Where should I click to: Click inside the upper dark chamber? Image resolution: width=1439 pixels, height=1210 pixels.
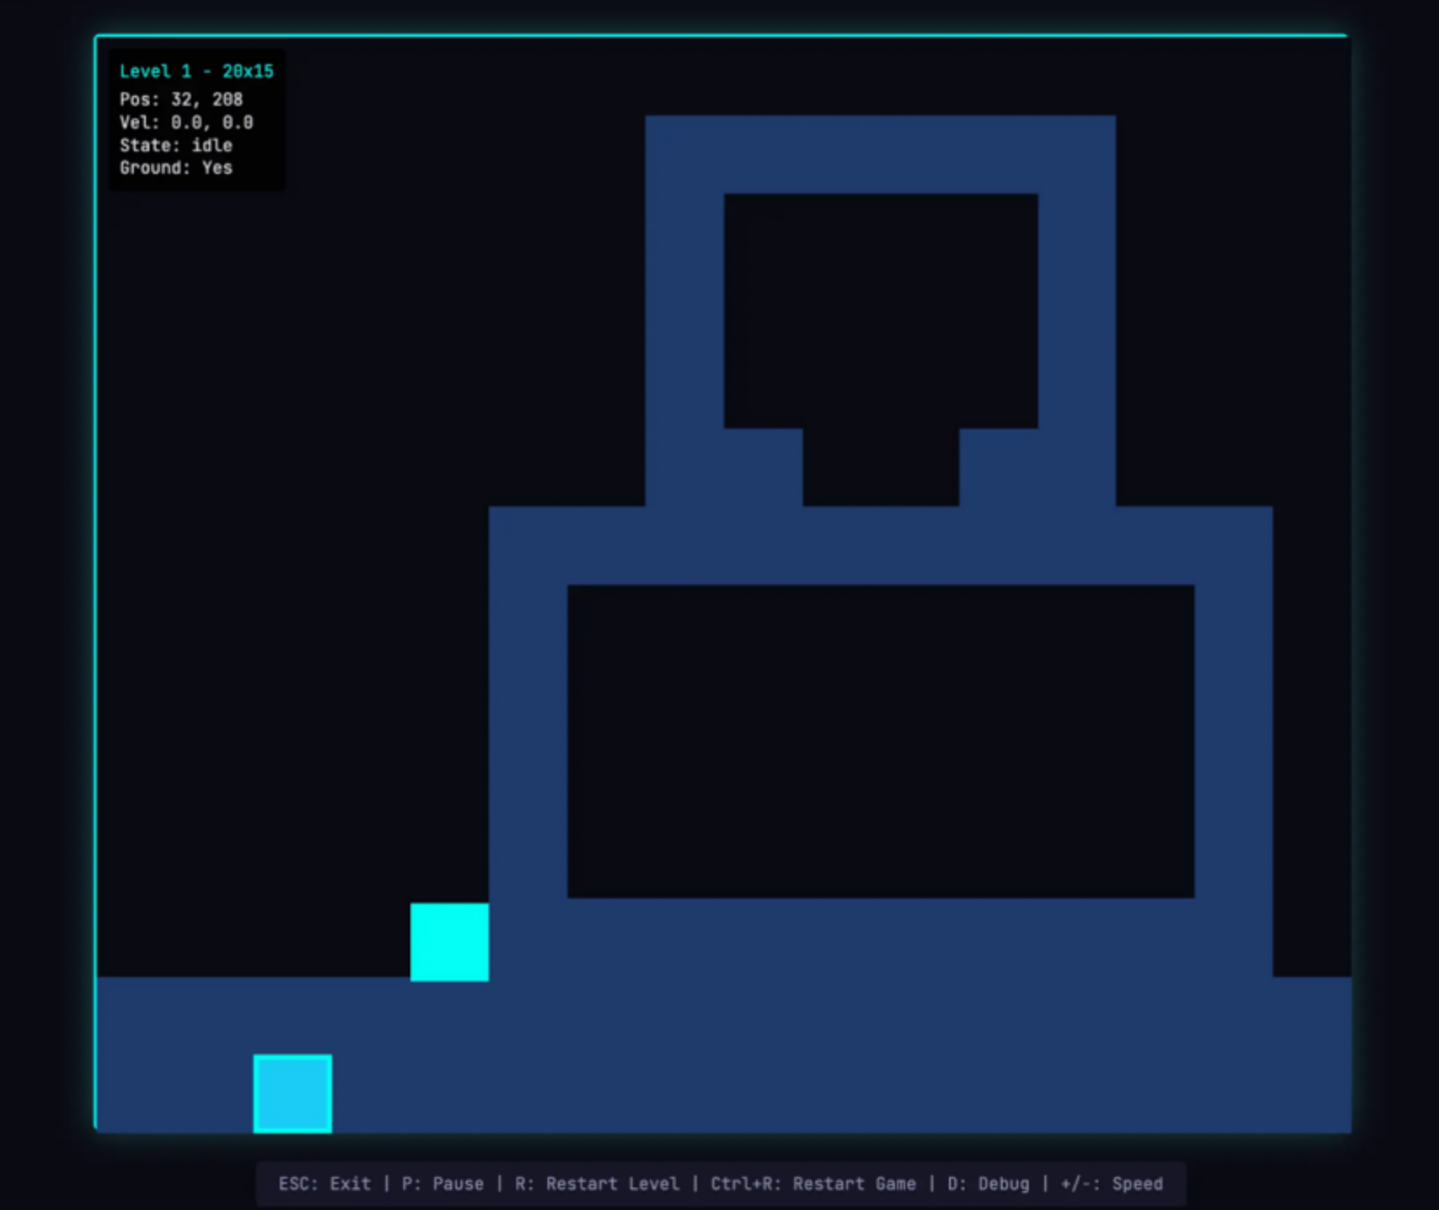(x=880, y=310)
